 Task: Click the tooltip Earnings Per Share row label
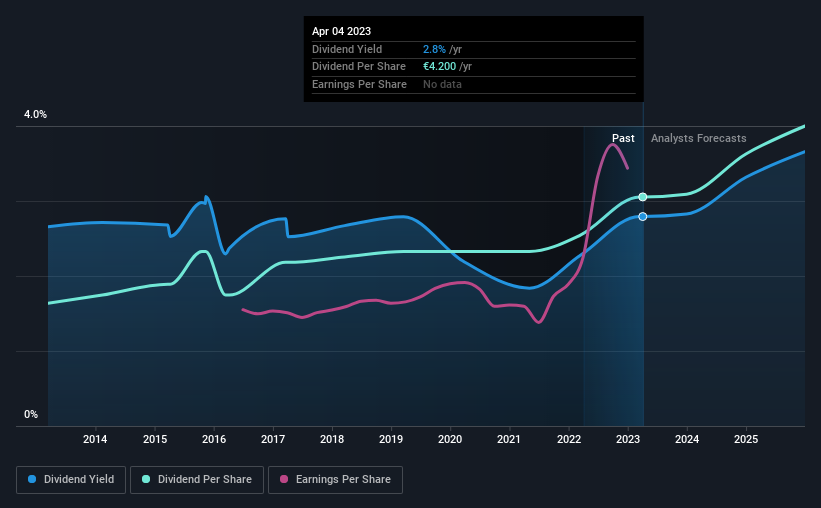click(359, 84)
